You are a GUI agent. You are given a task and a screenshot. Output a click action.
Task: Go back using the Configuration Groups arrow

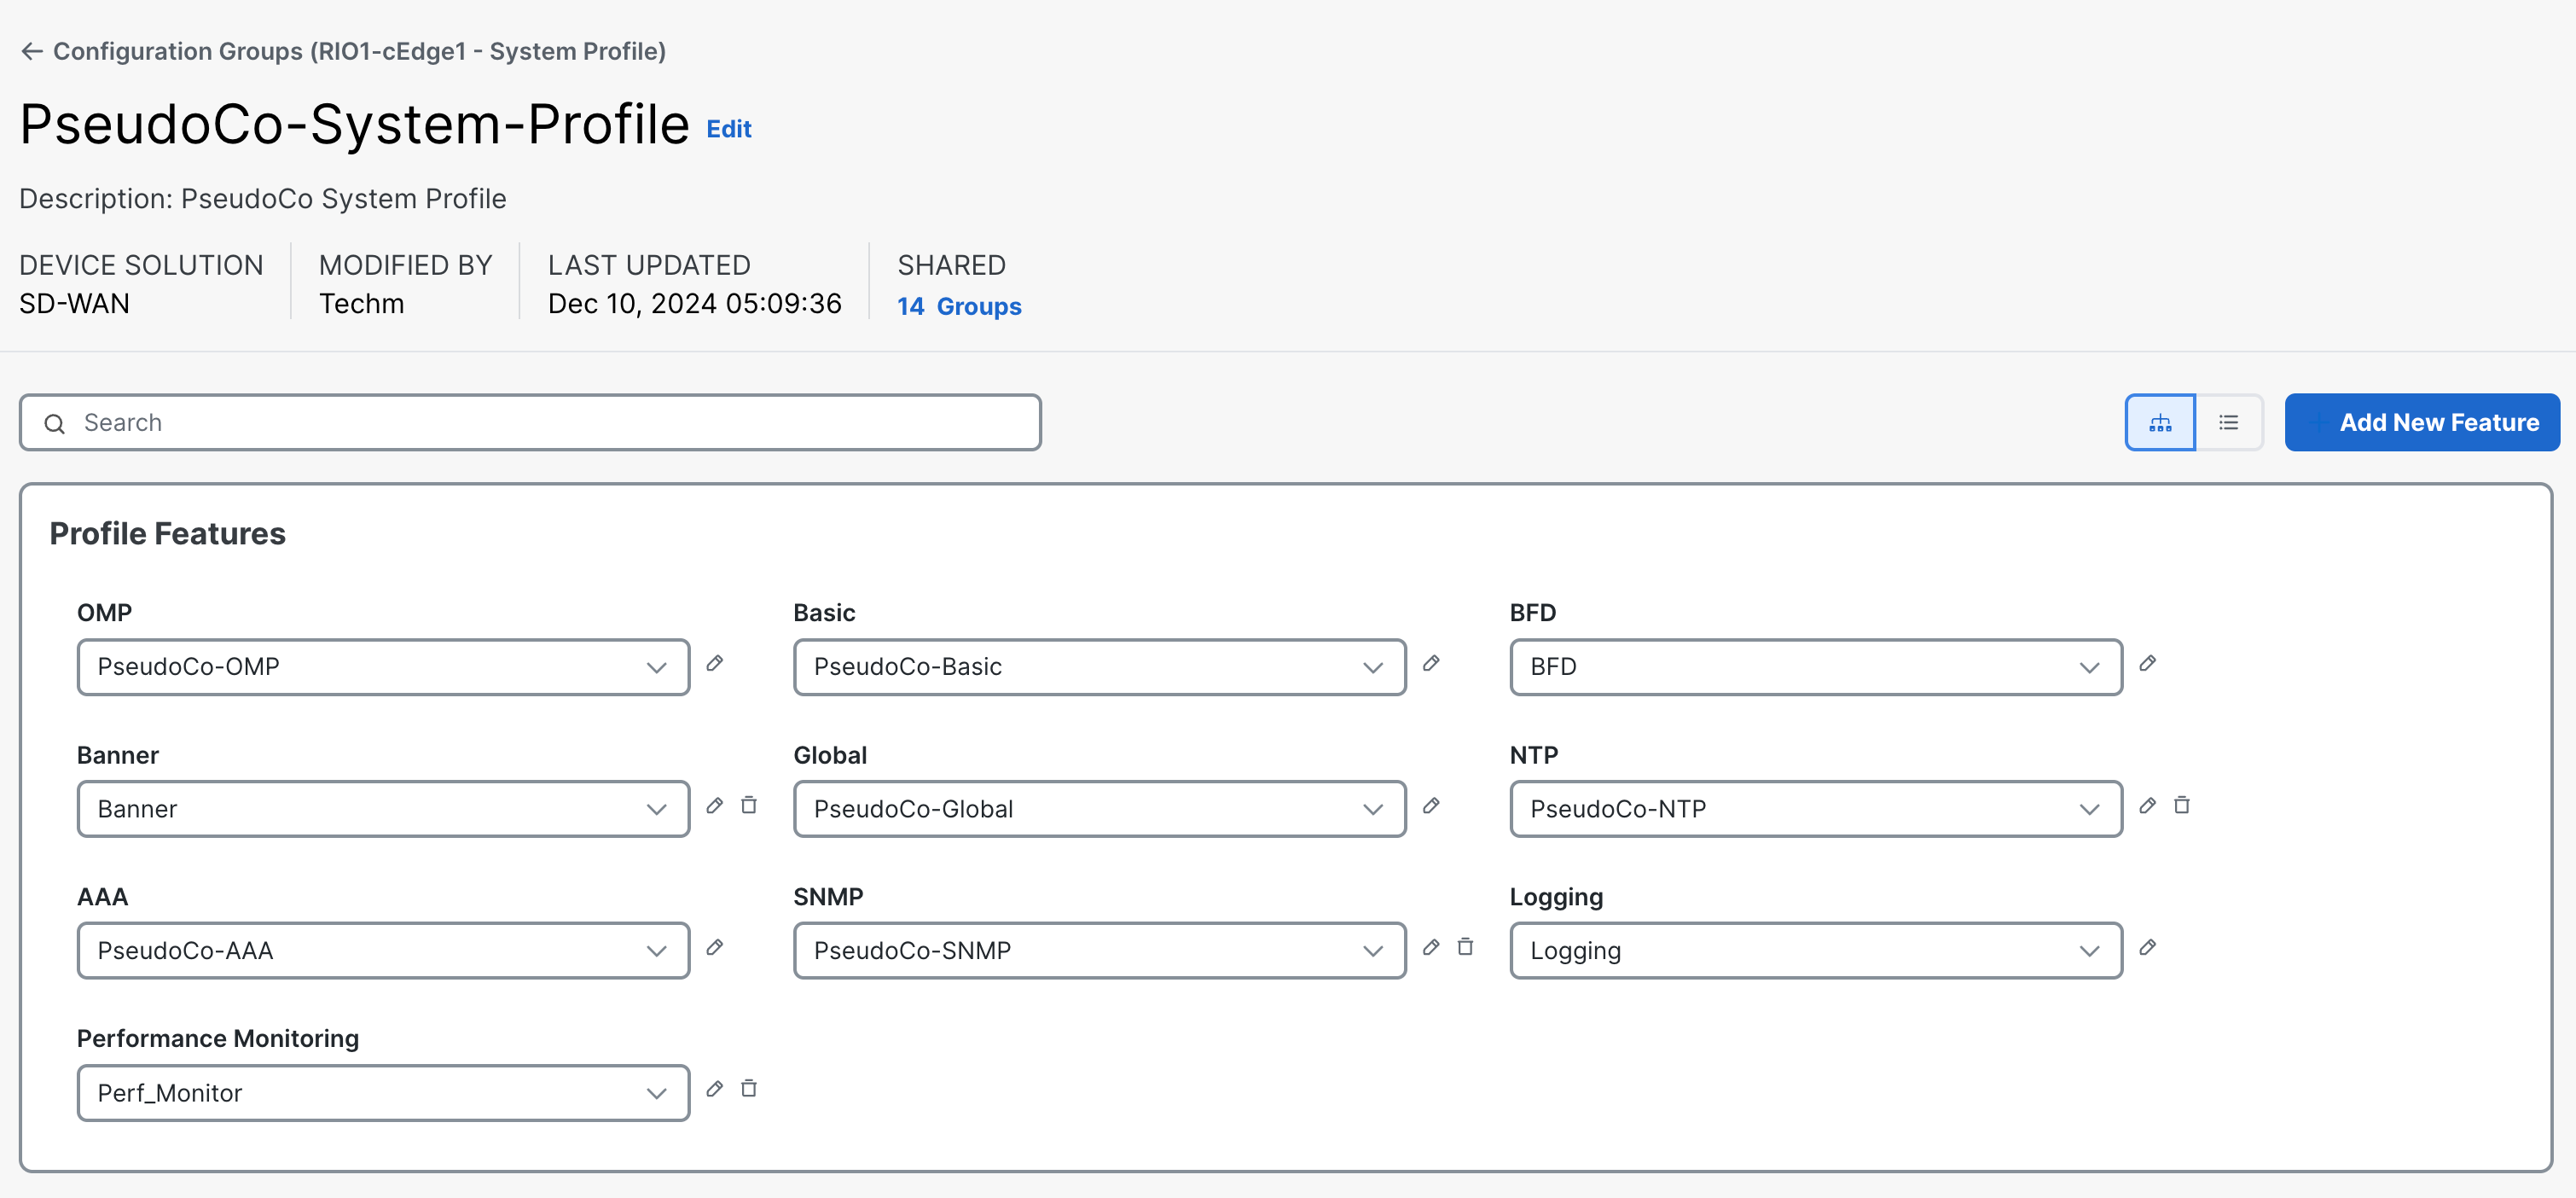[32, 51]
